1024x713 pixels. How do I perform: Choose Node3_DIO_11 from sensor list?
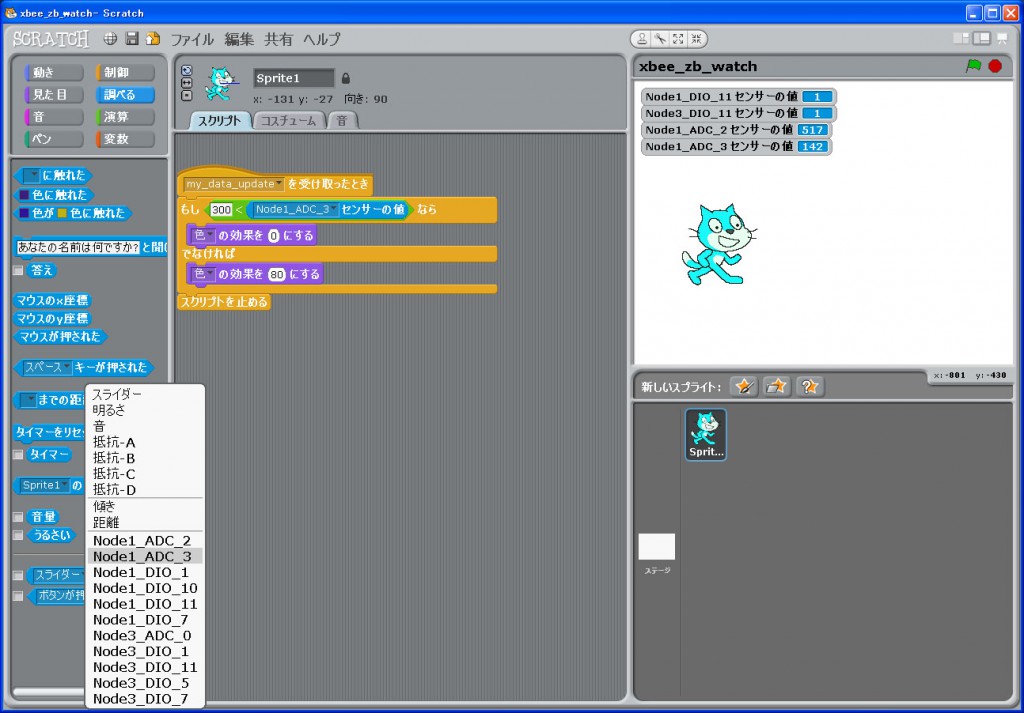(144, 667)
